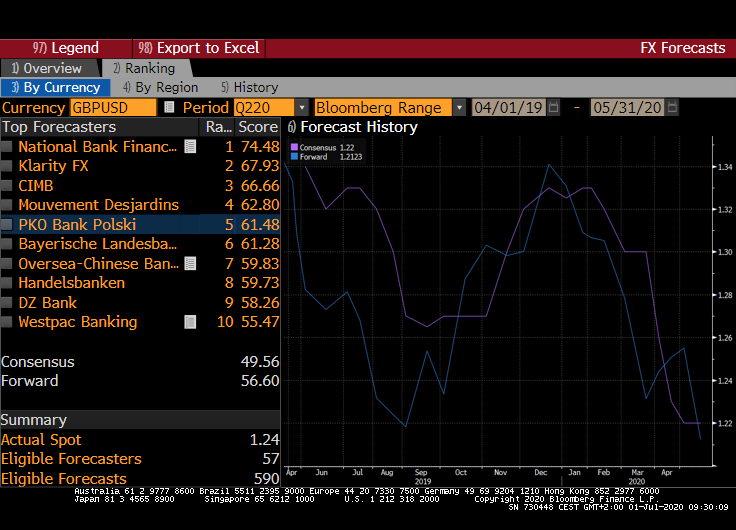Sort forecasters by the Score column header
Viewport: 736px width, 530px height.
pyautogui.click(x=257, y=127)
